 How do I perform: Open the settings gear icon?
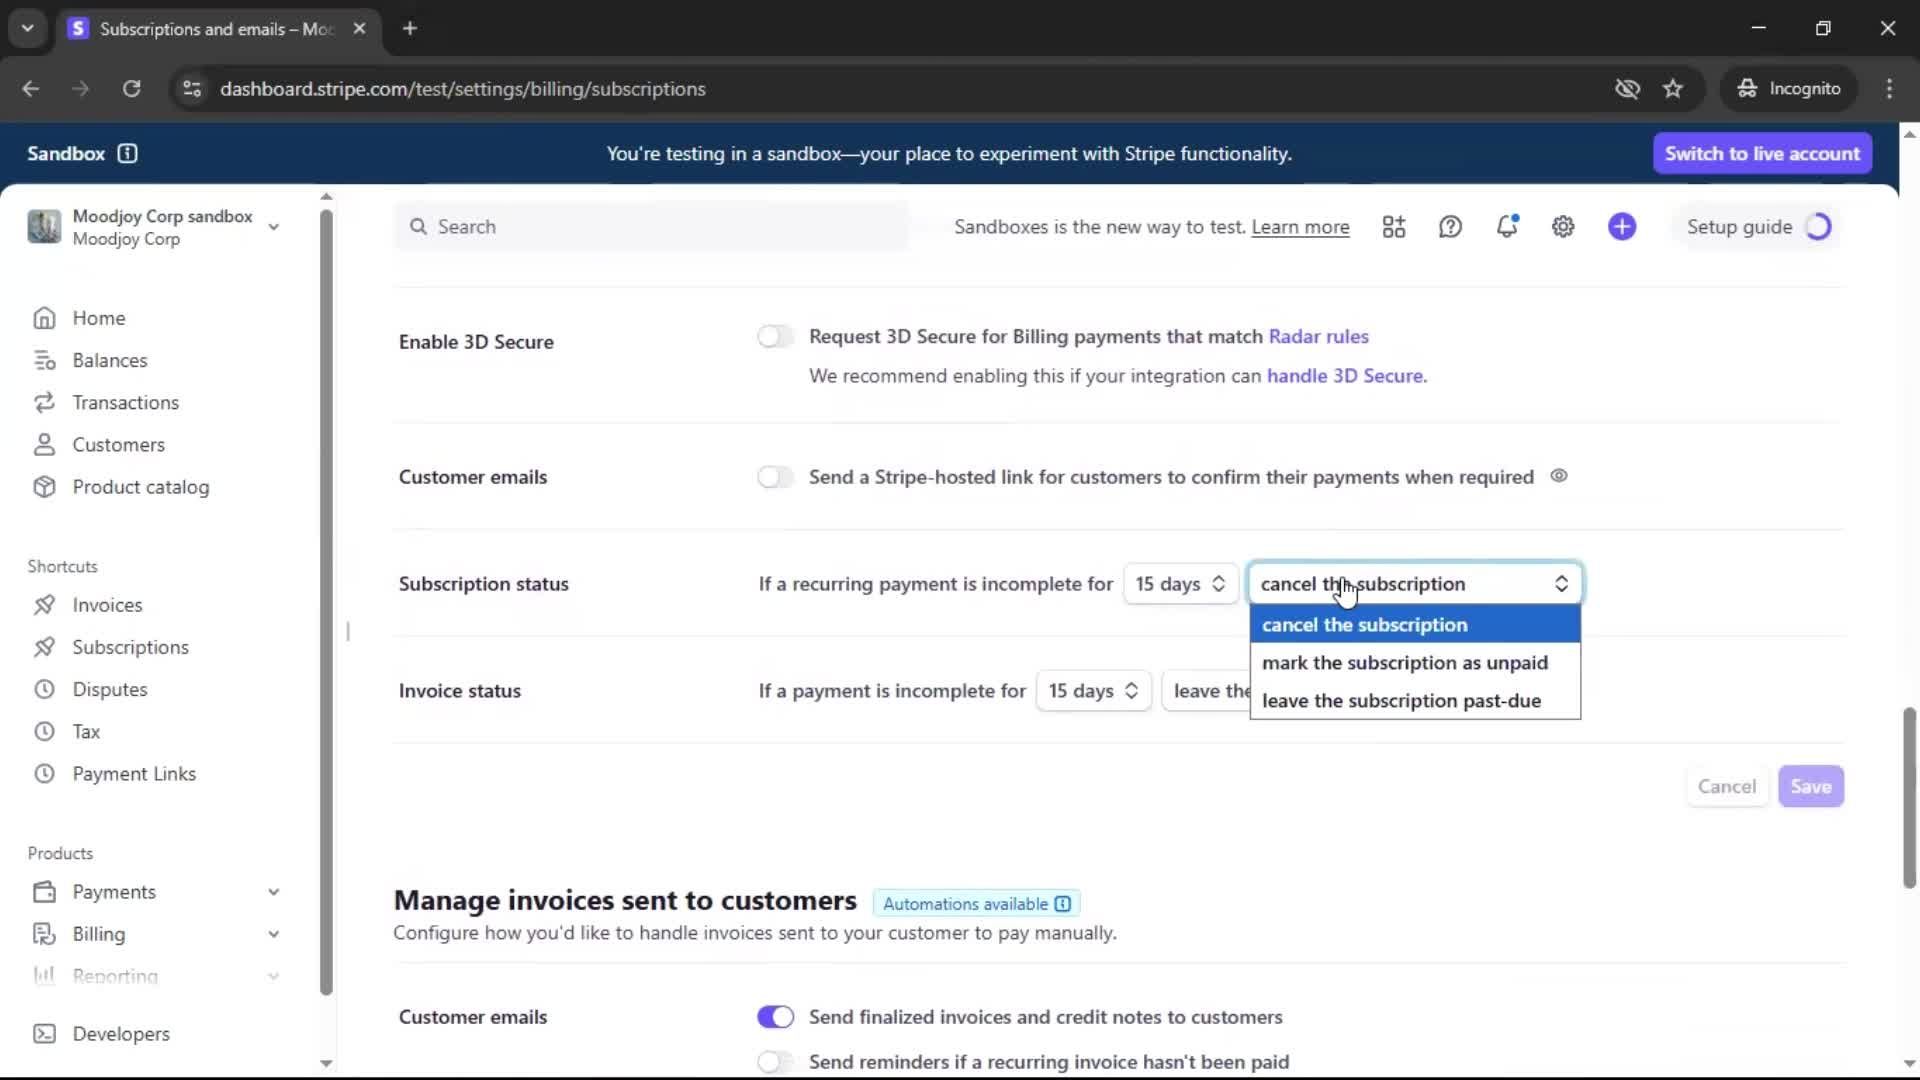coord(1563,227)
